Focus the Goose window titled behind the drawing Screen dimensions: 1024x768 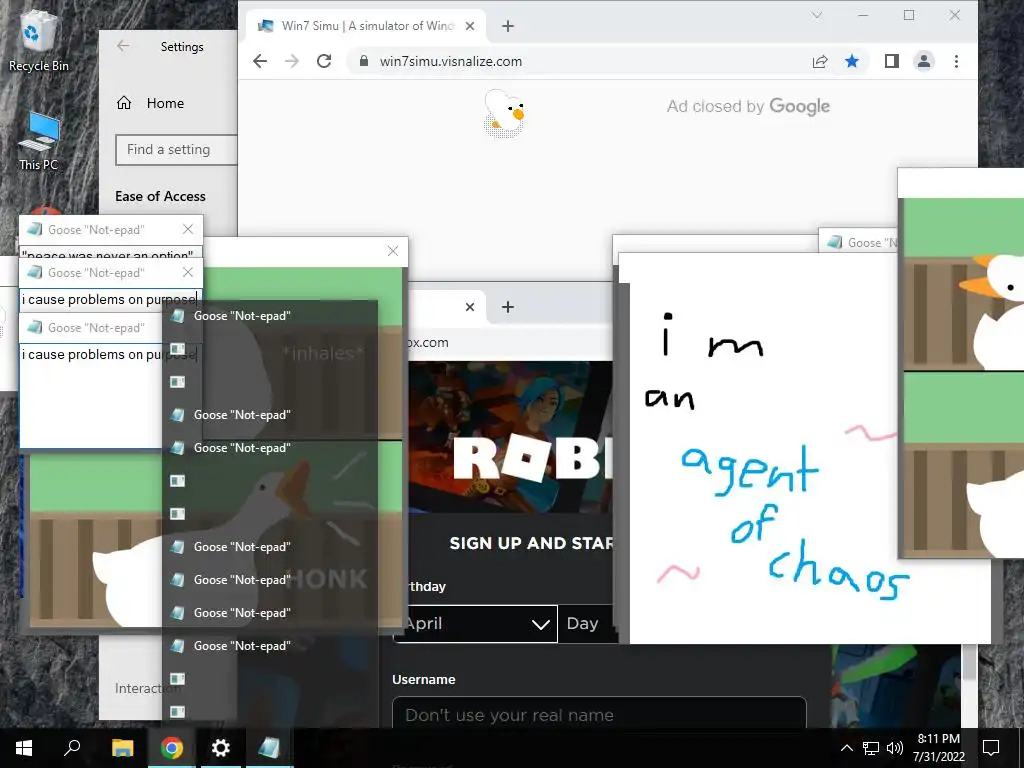click(x=858, y=242)
